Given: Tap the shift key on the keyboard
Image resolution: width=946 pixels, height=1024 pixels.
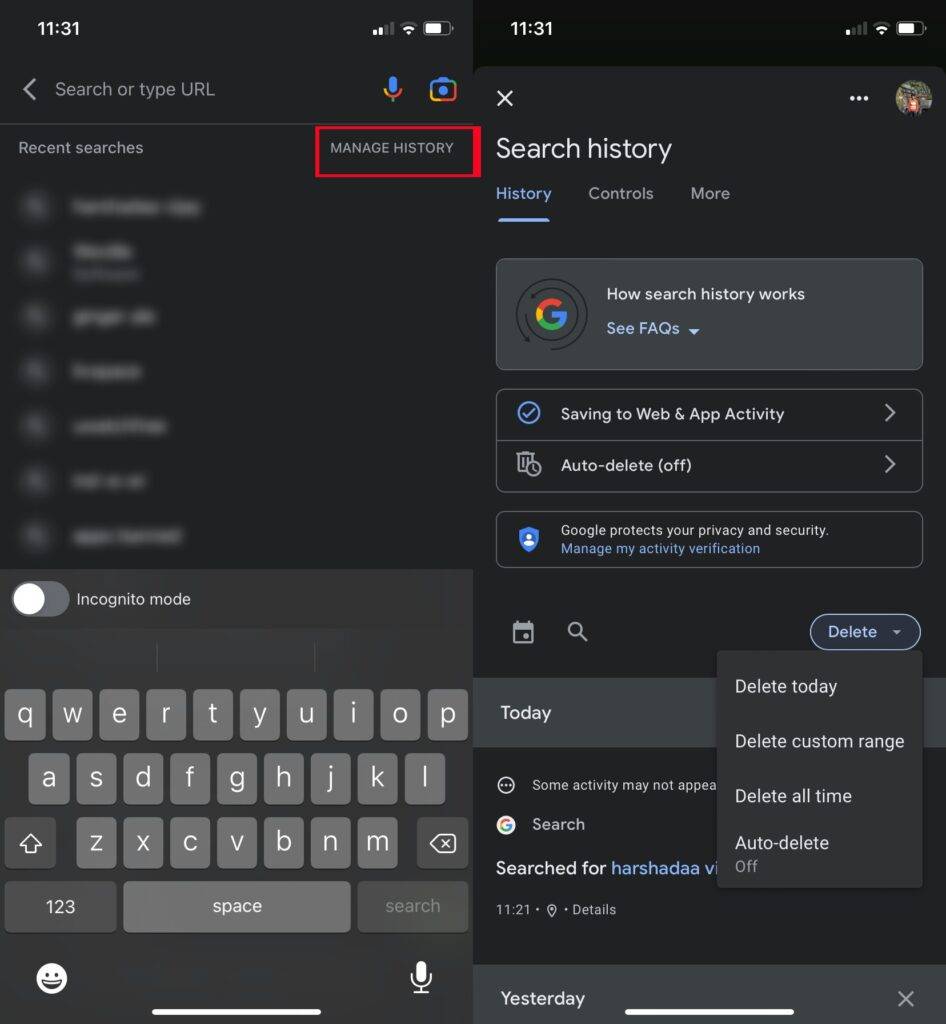Looking at the screenshot, I should pyautogui.click(x=30, y=843).
